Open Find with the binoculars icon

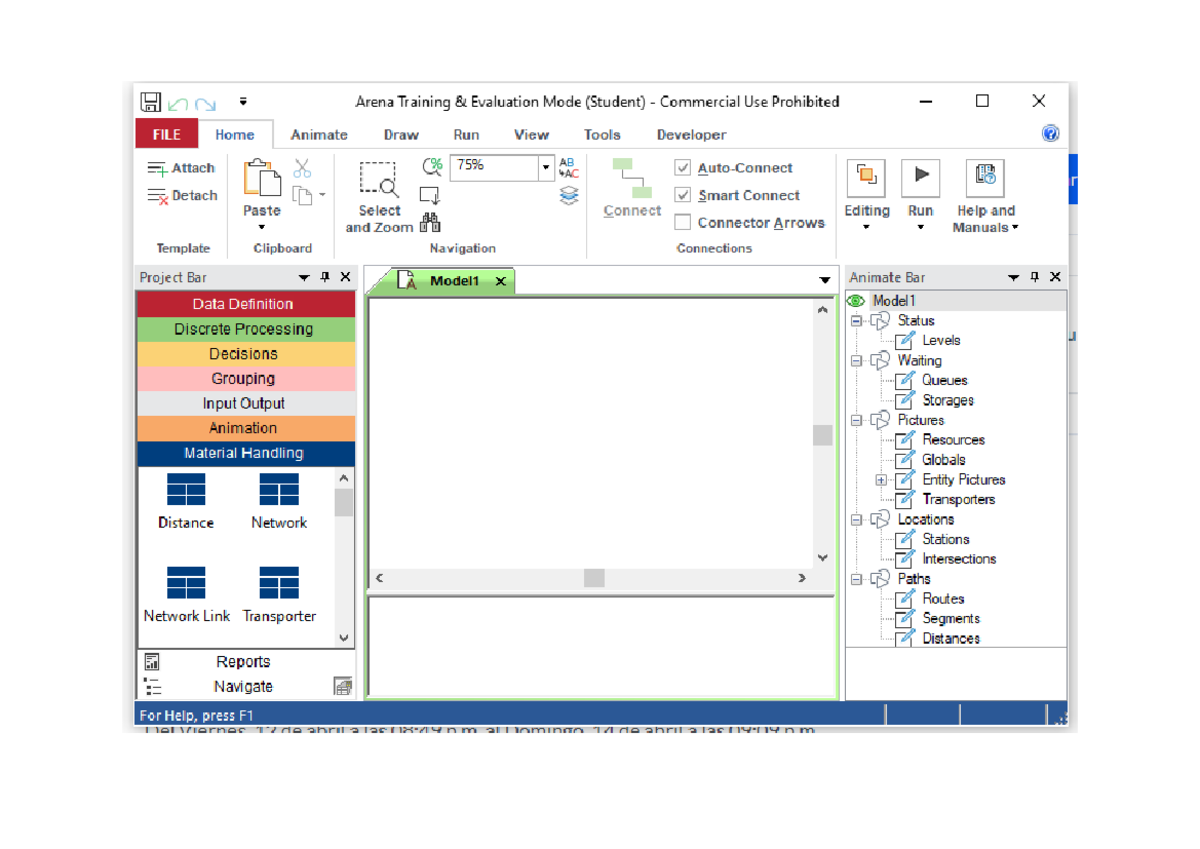430,222
